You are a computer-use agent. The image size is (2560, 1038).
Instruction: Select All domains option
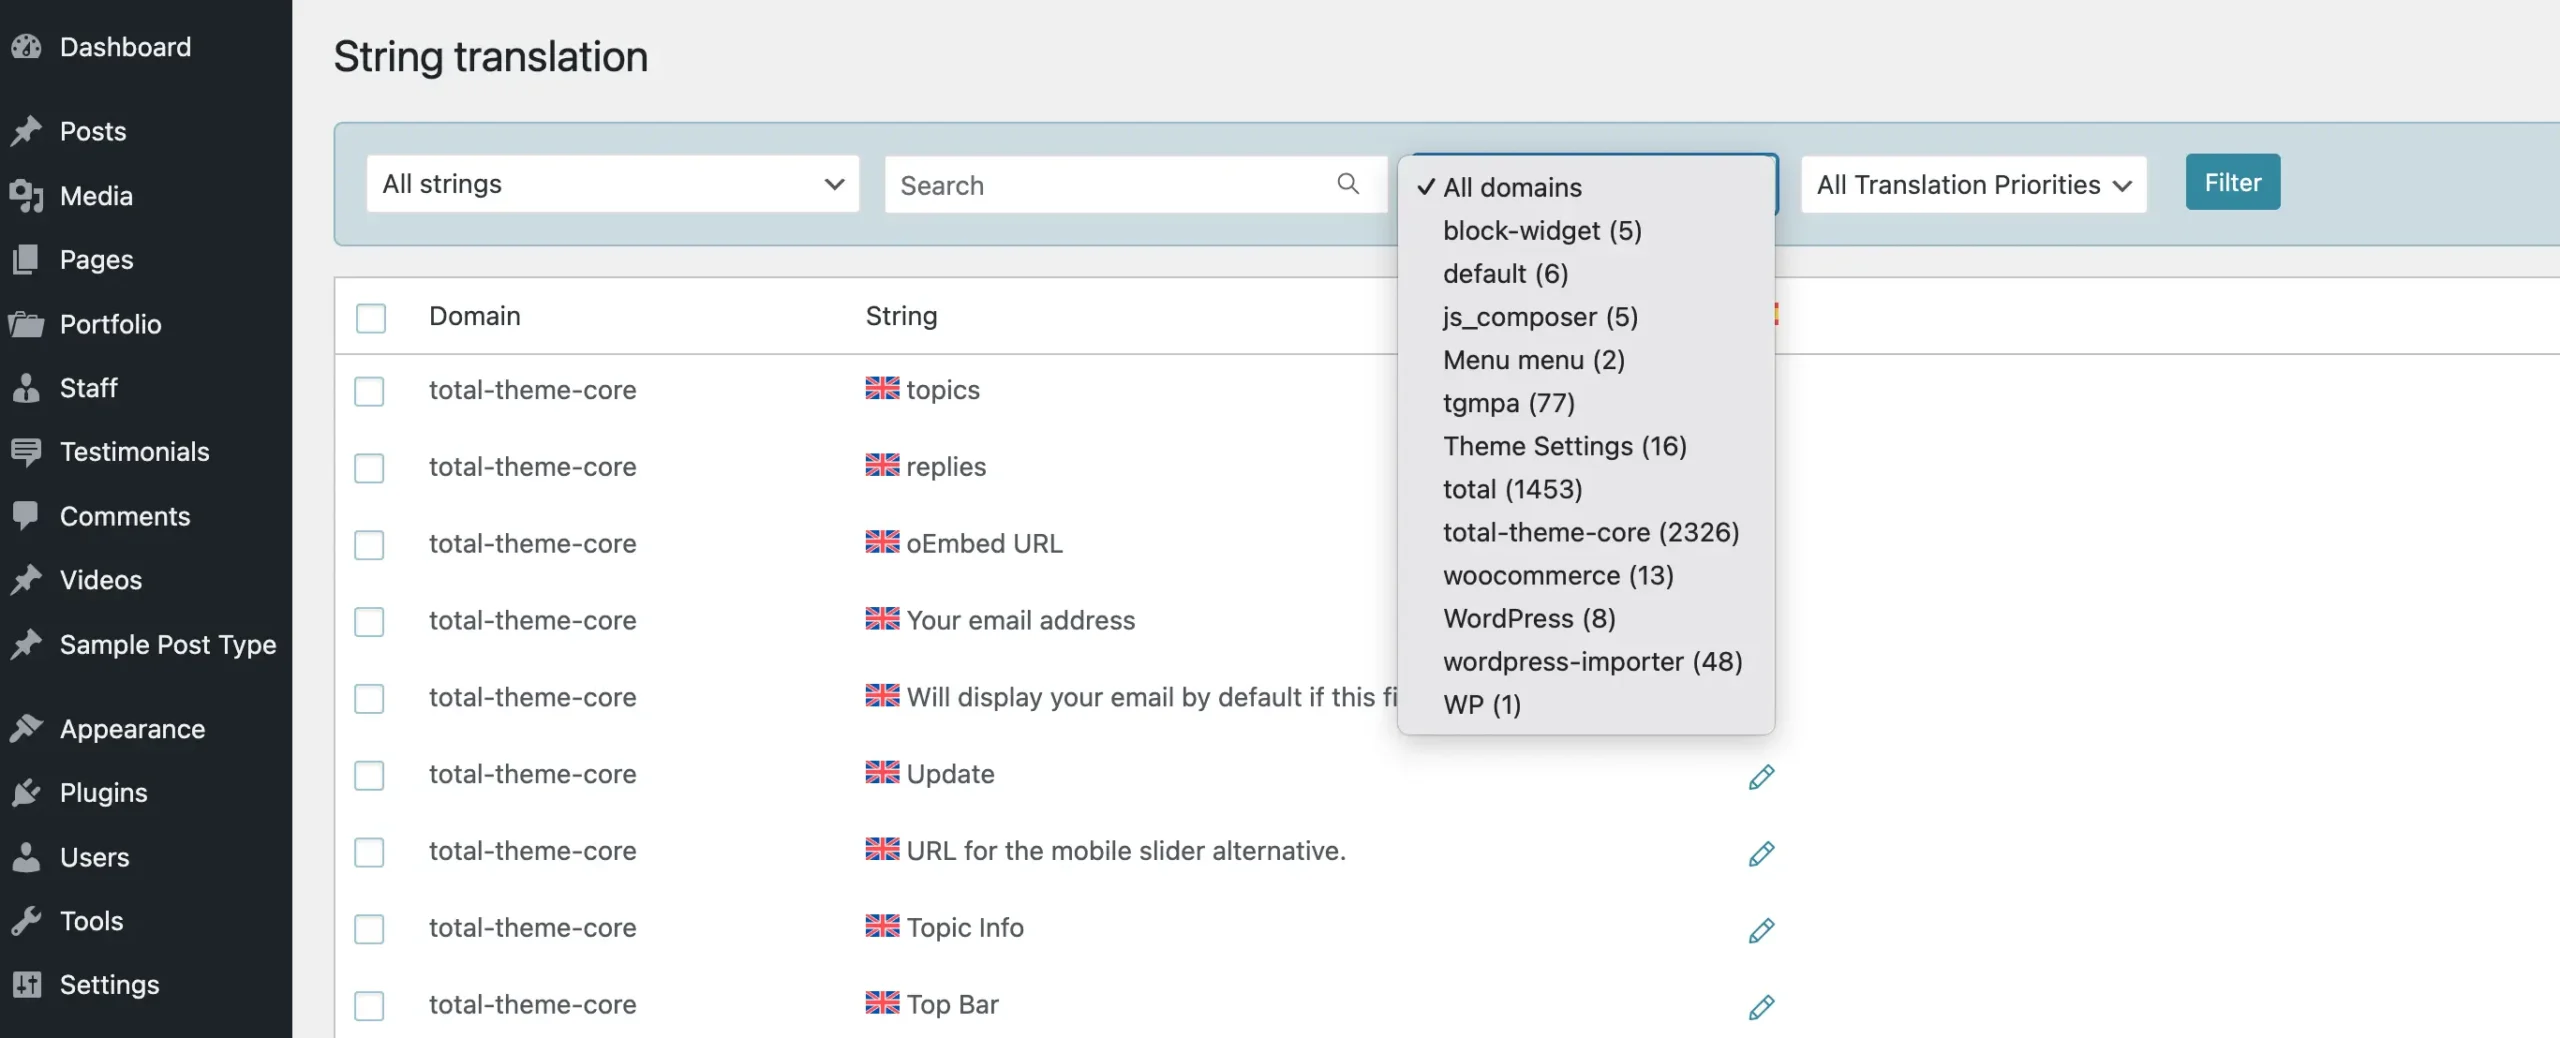click(x=1586, y=187)
